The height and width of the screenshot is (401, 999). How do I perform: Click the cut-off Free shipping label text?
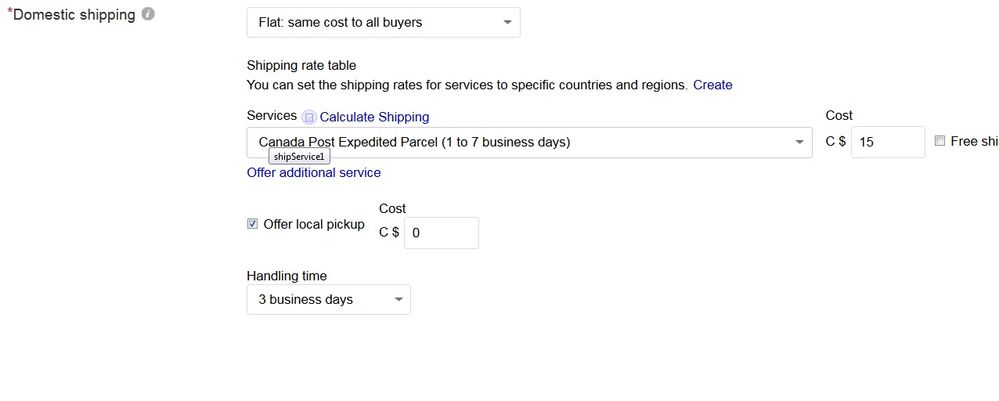pos(974,141)
